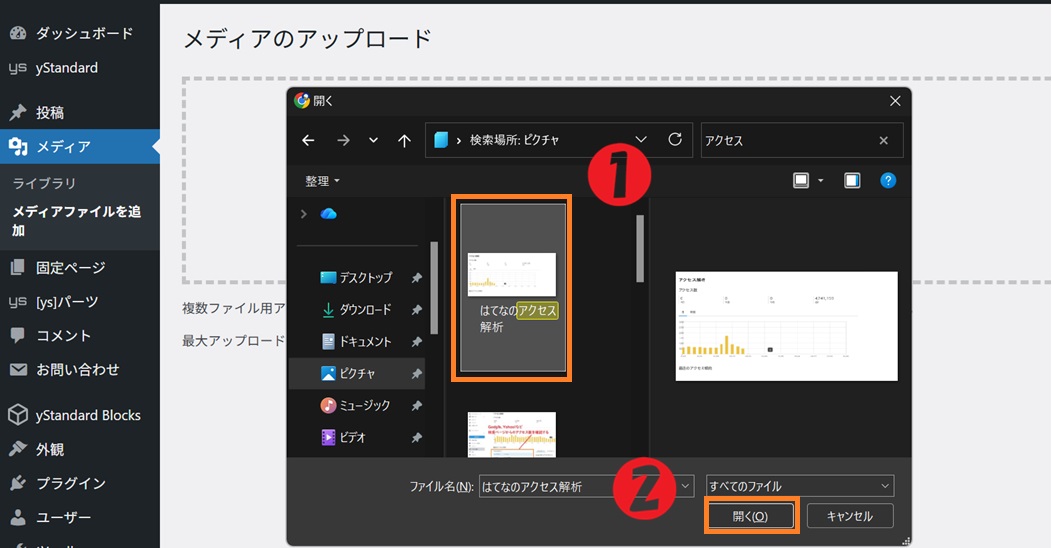Open the 整理 organize dropdown
Screen dimensions: 1052x548
tap(322, 181)
